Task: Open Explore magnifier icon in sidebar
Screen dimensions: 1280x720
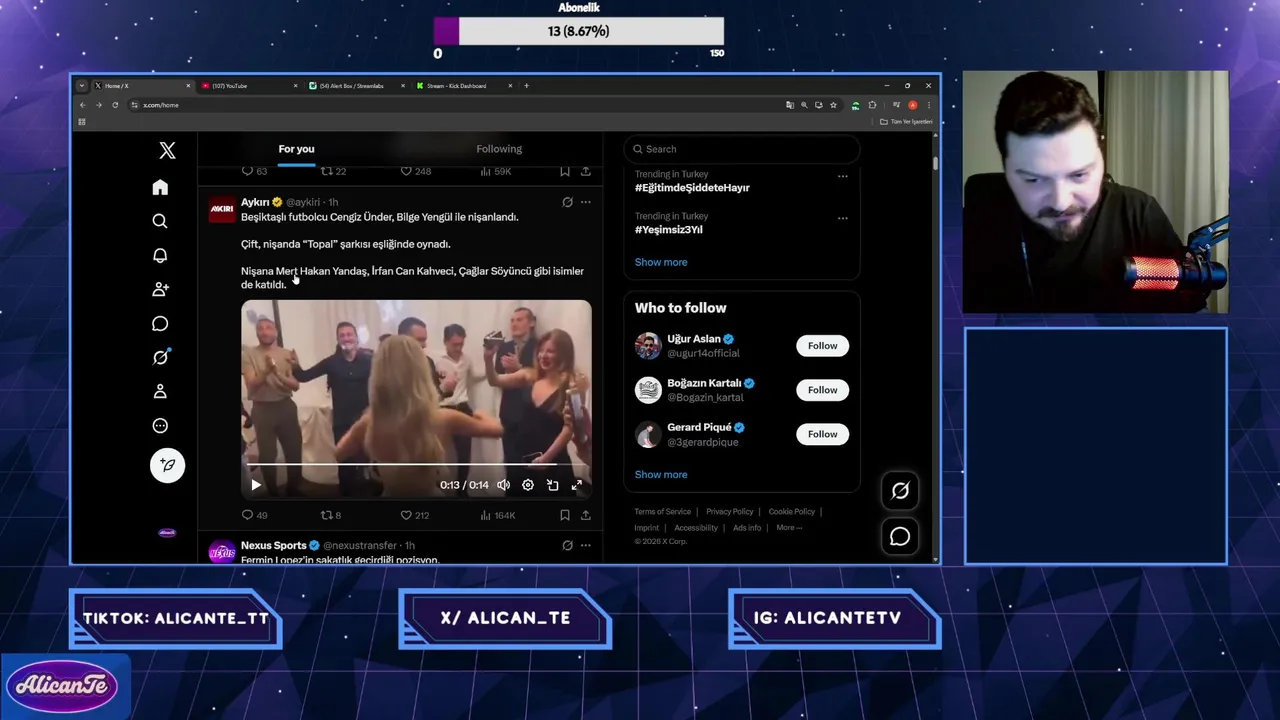Action: tap(160, 221)
